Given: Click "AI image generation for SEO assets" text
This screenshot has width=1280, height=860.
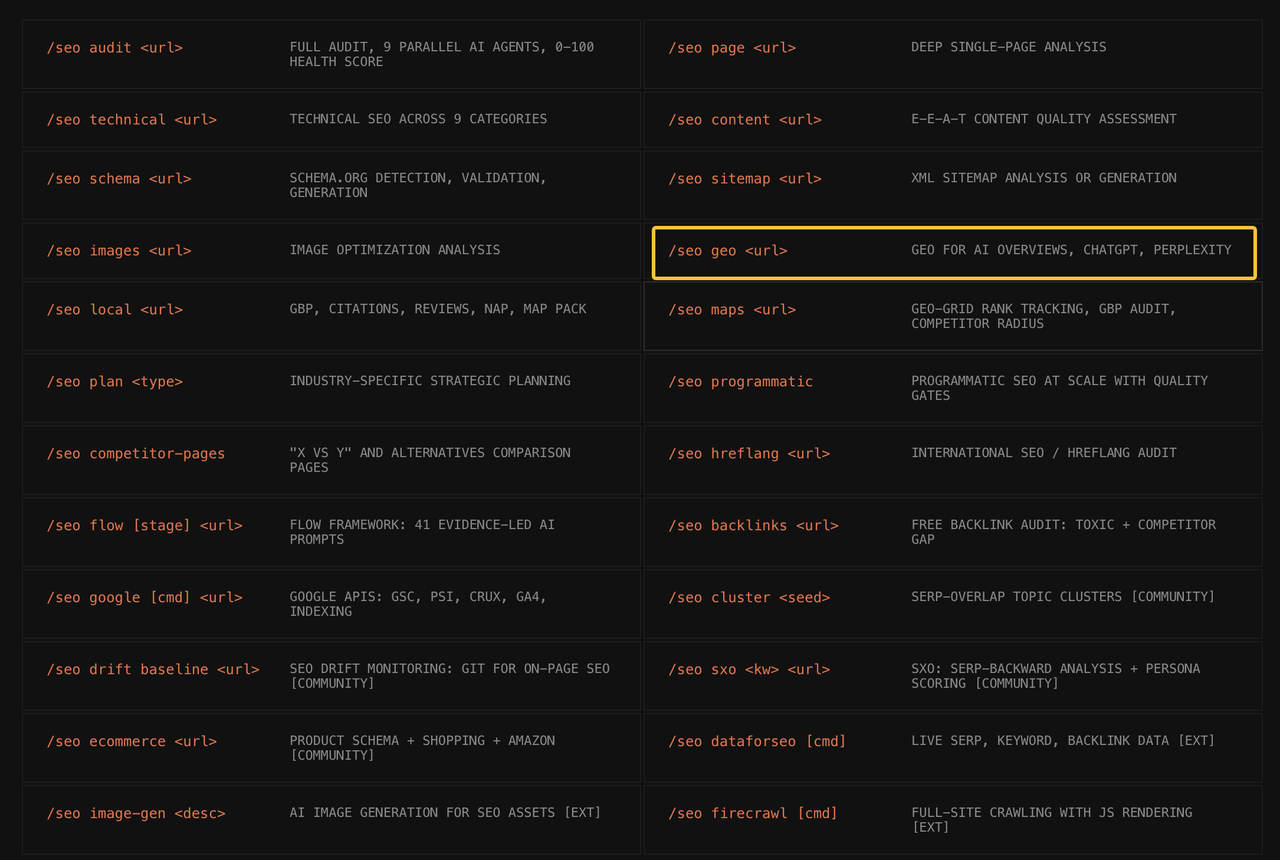Looking at the screenshot, I should (446, 813).
